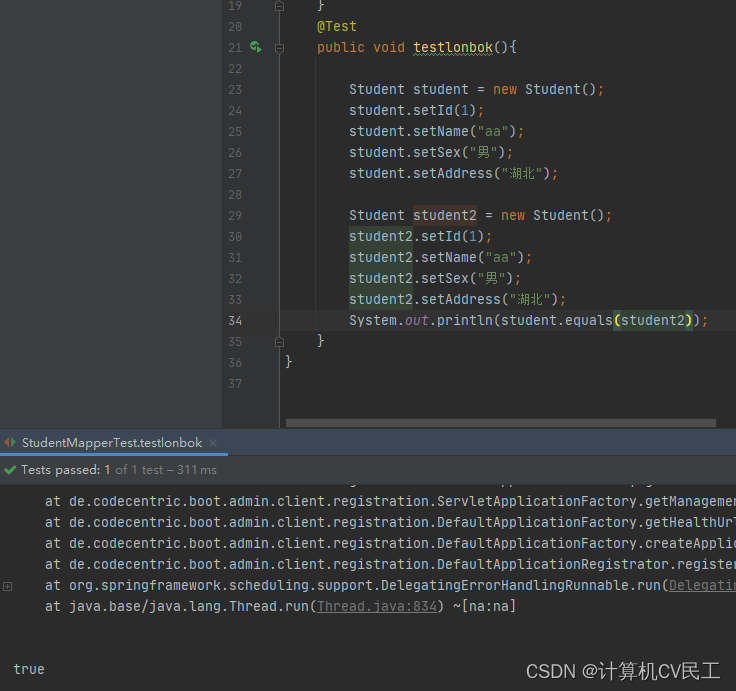This screenshot has width=736, height=691.
Task: Click highlighted student2 variable on line 29
Action: point(445,215)
